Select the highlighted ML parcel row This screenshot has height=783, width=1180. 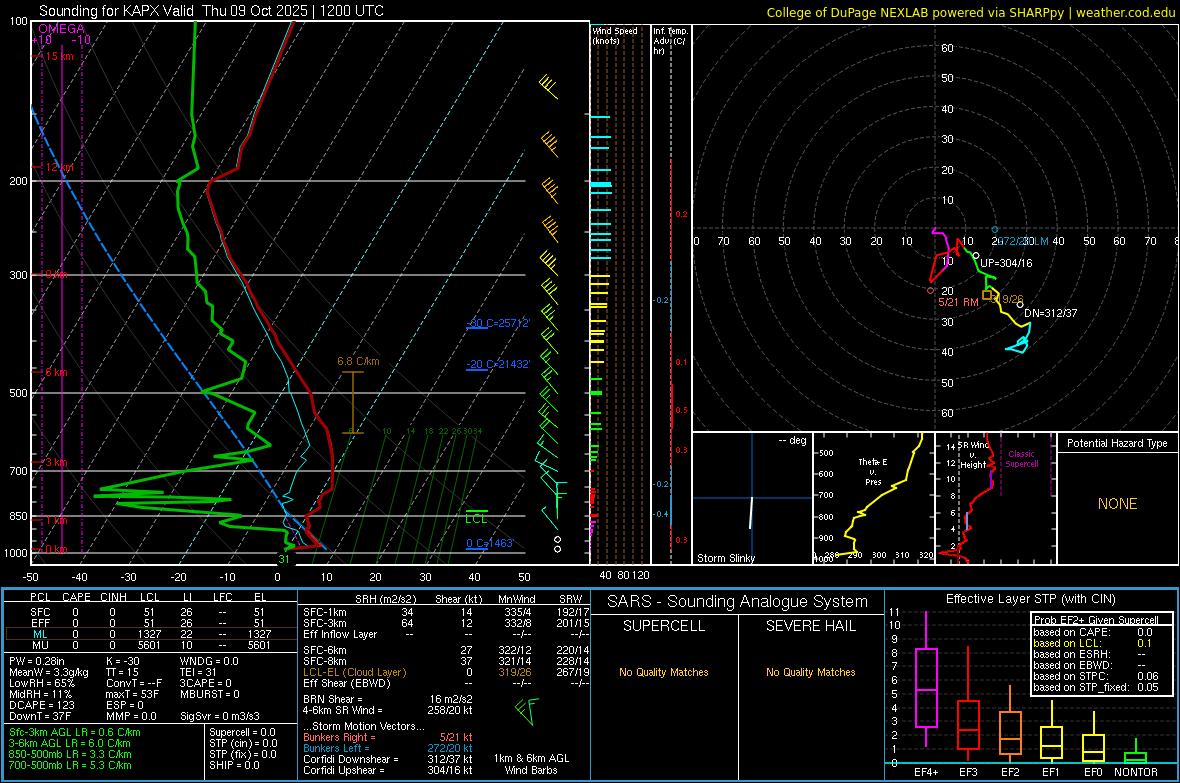pos(151,634)
